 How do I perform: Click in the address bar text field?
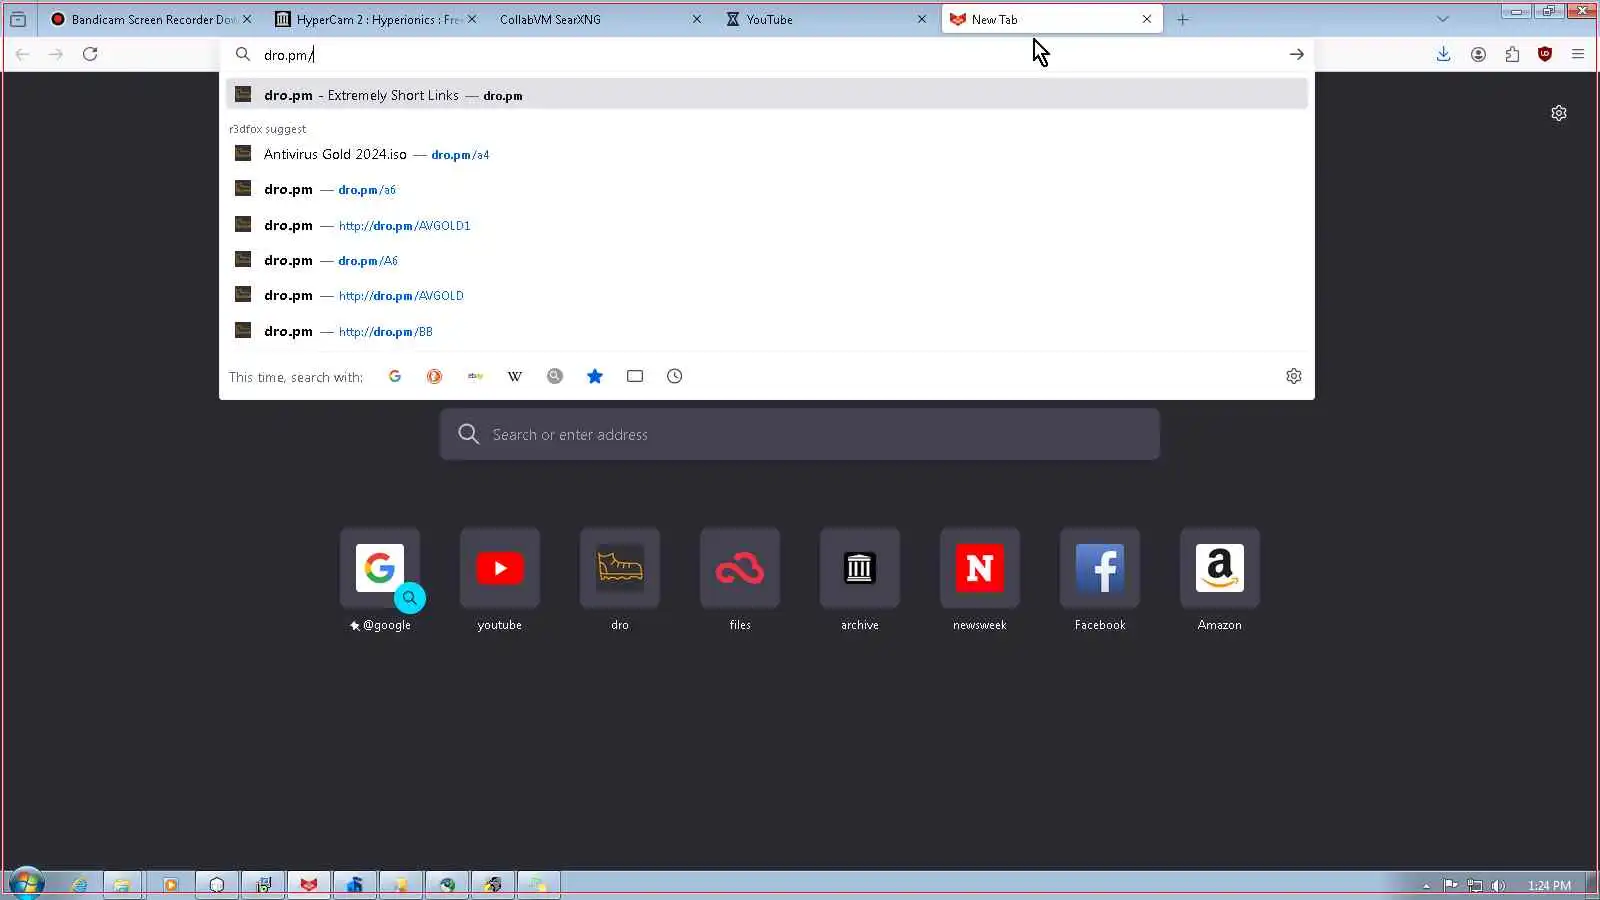coord(767,55)
